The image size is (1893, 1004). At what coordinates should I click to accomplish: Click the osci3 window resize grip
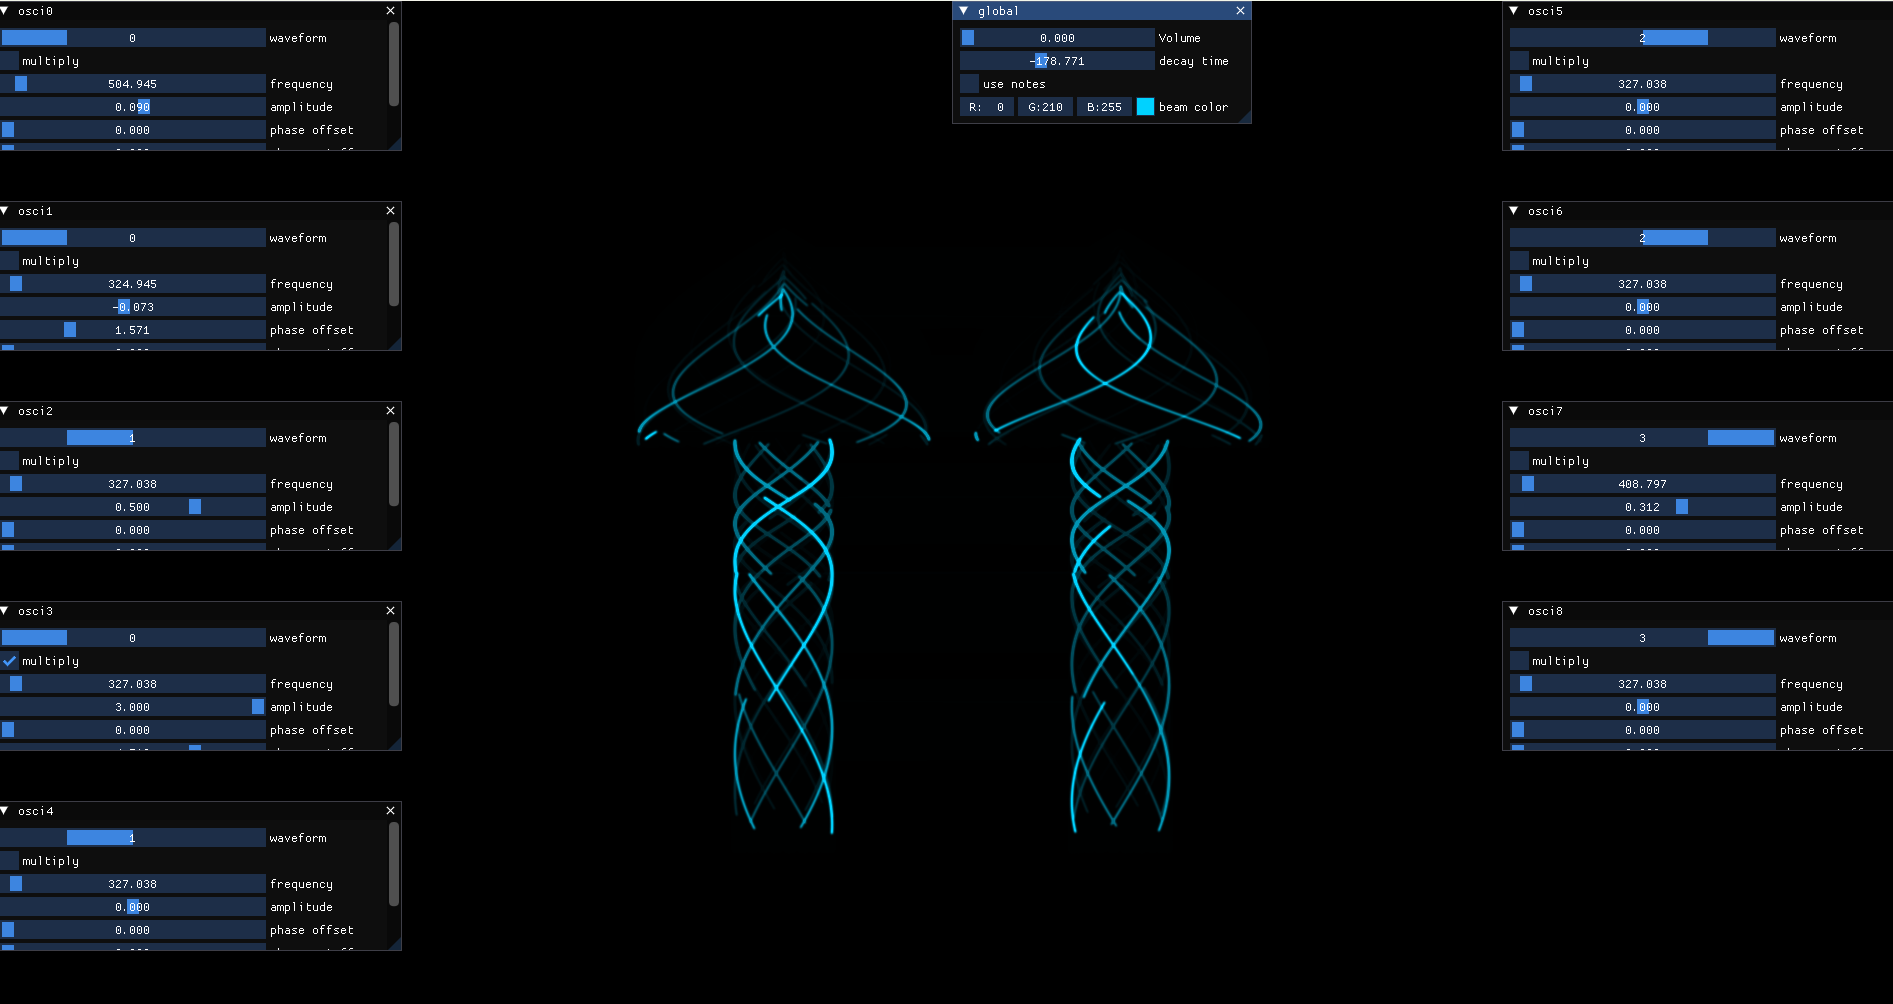[396, 744]
